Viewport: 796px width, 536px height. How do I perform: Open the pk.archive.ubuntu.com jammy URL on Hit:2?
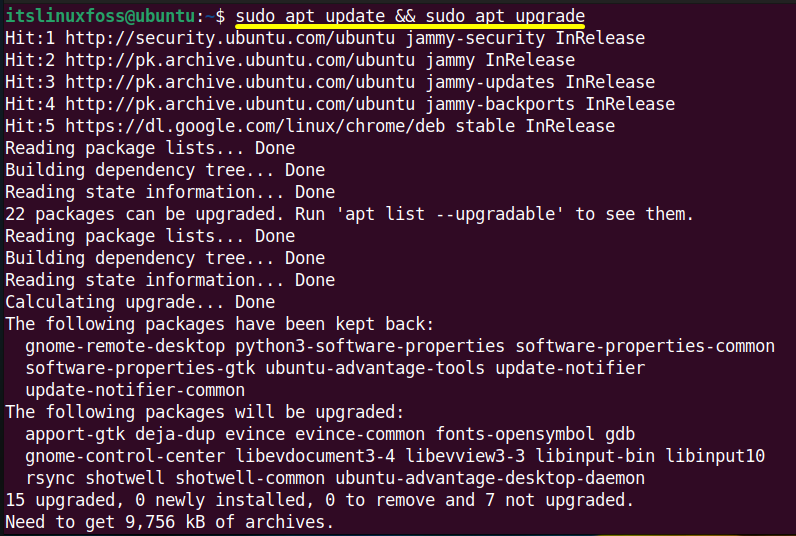coord(240,60)
